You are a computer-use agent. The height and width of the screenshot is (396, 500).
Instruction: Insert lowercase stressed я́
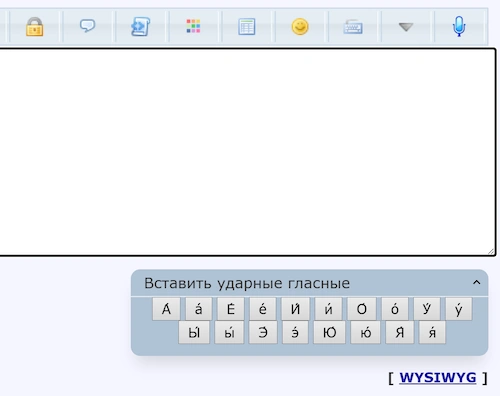432,332
